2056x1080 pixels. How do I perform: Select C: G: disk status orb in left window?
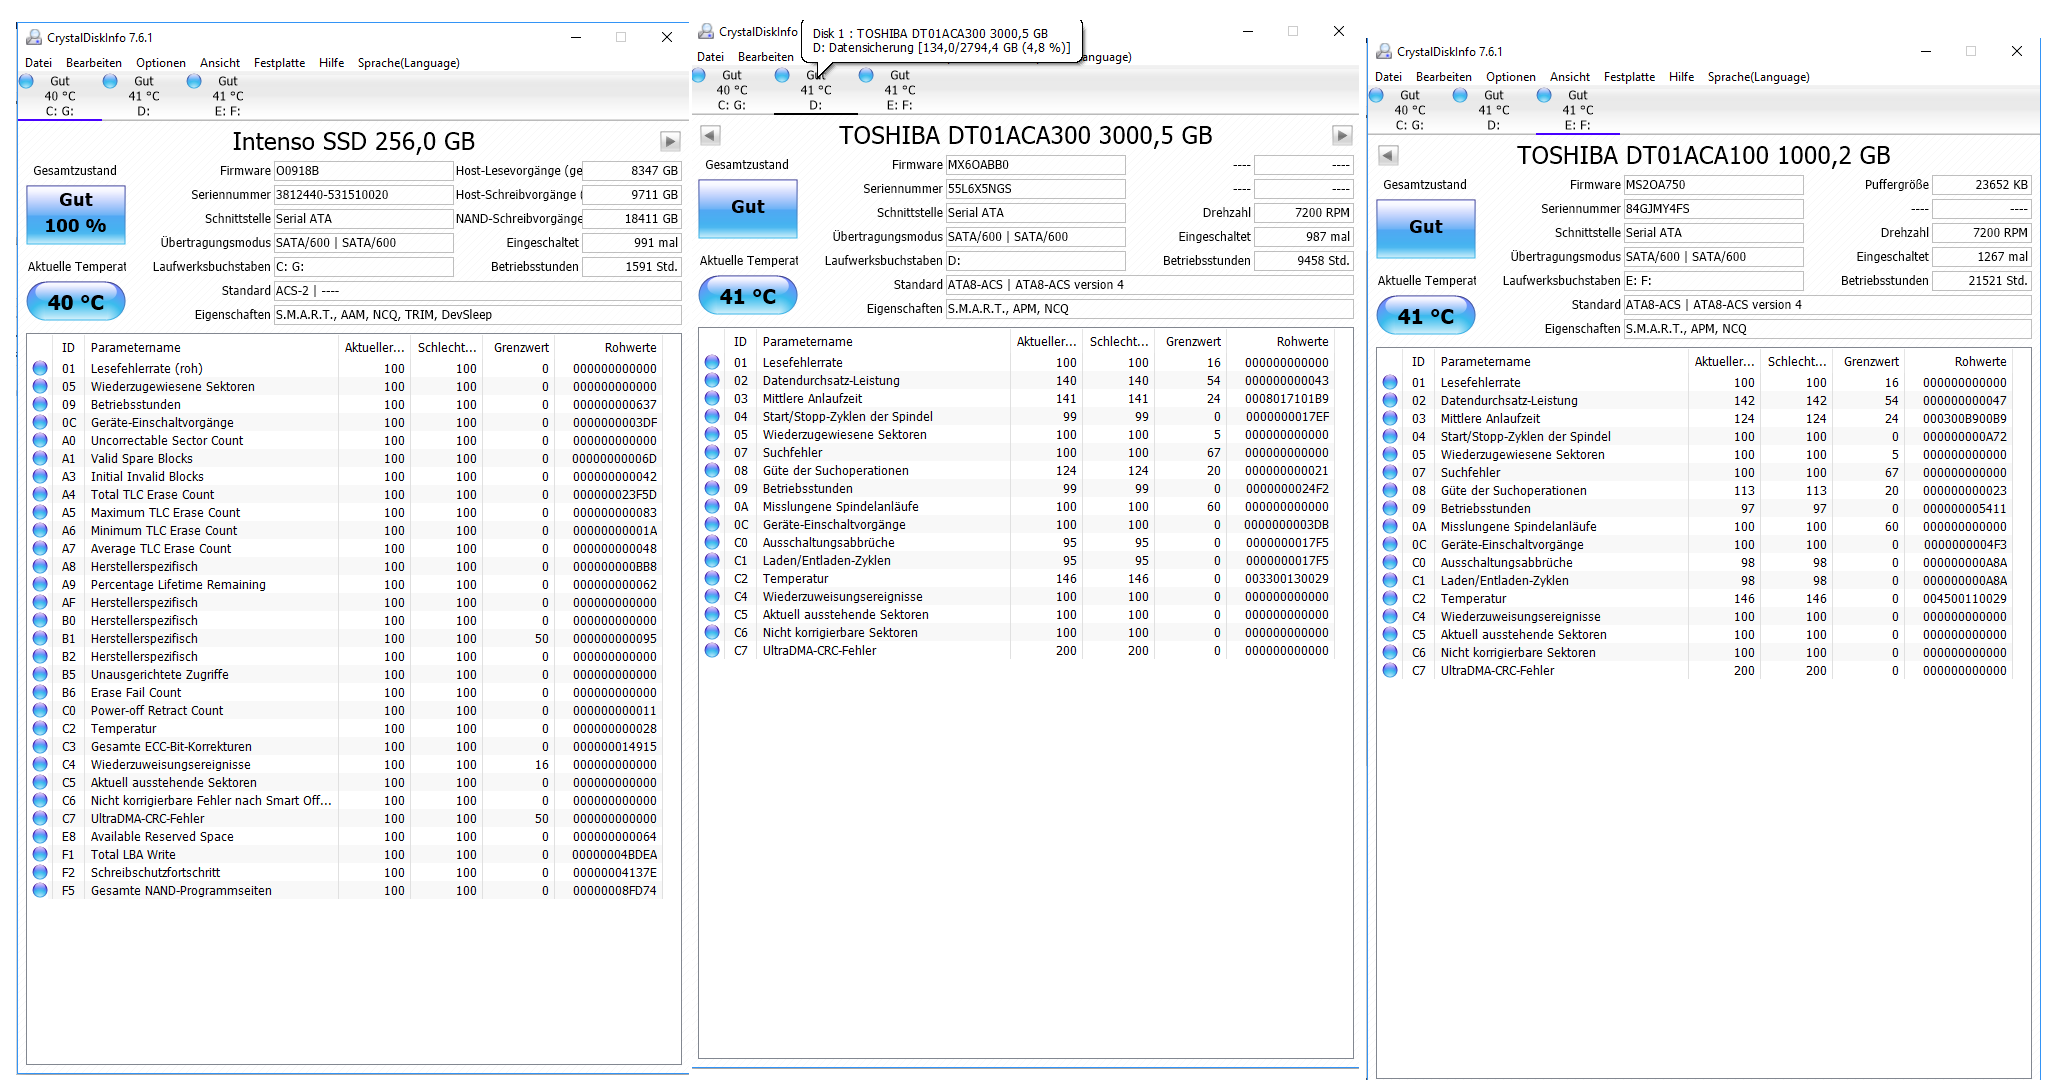click(27, 82)
